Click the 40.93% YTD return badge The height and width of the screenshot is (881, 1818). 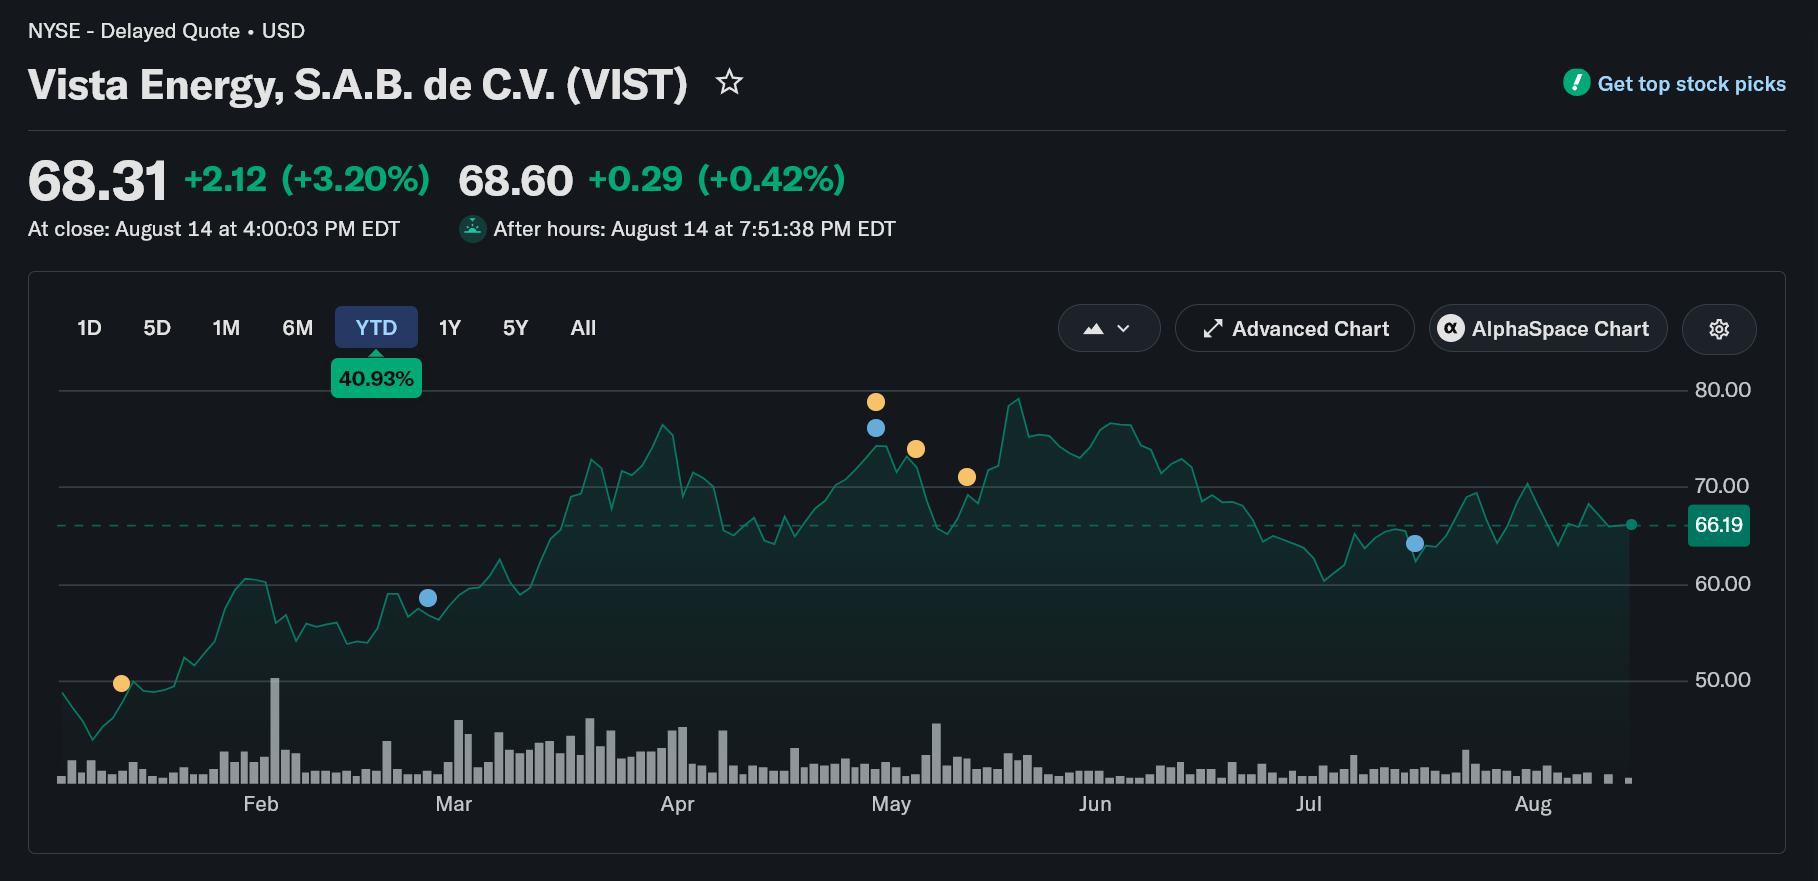point(376,379)
